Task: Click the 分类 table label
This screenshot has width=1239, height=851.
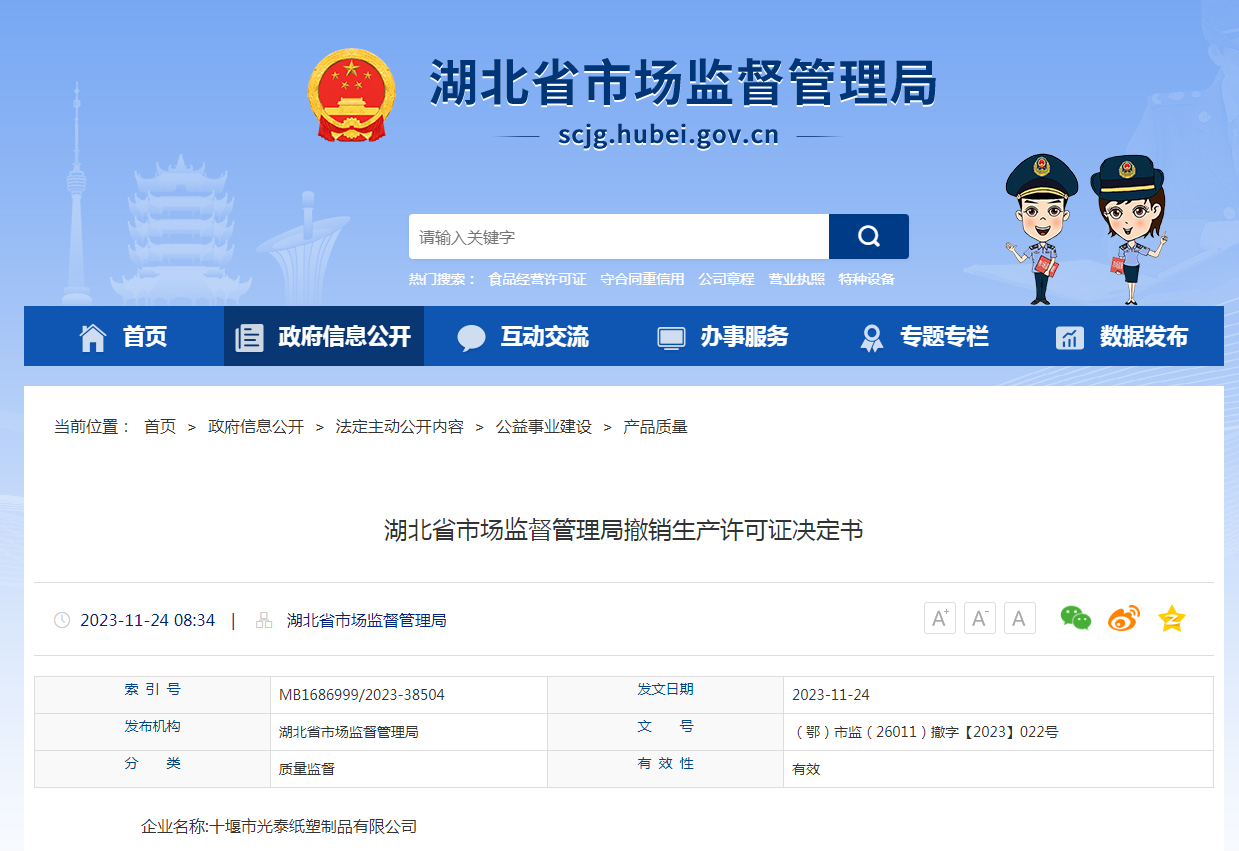Action: tap(153, 763)
